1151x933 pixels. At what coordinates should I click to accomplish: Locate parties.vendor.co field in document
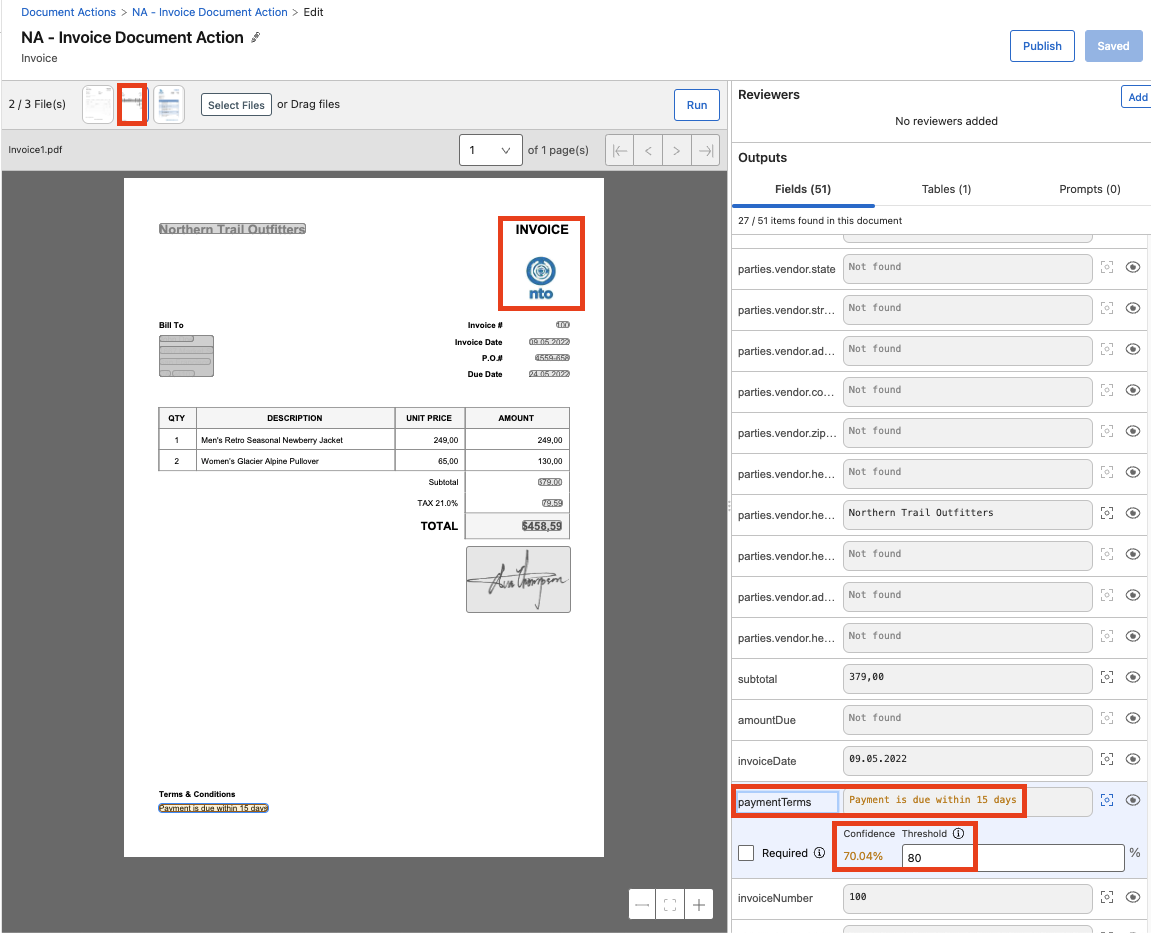[x=1107, y=390]
